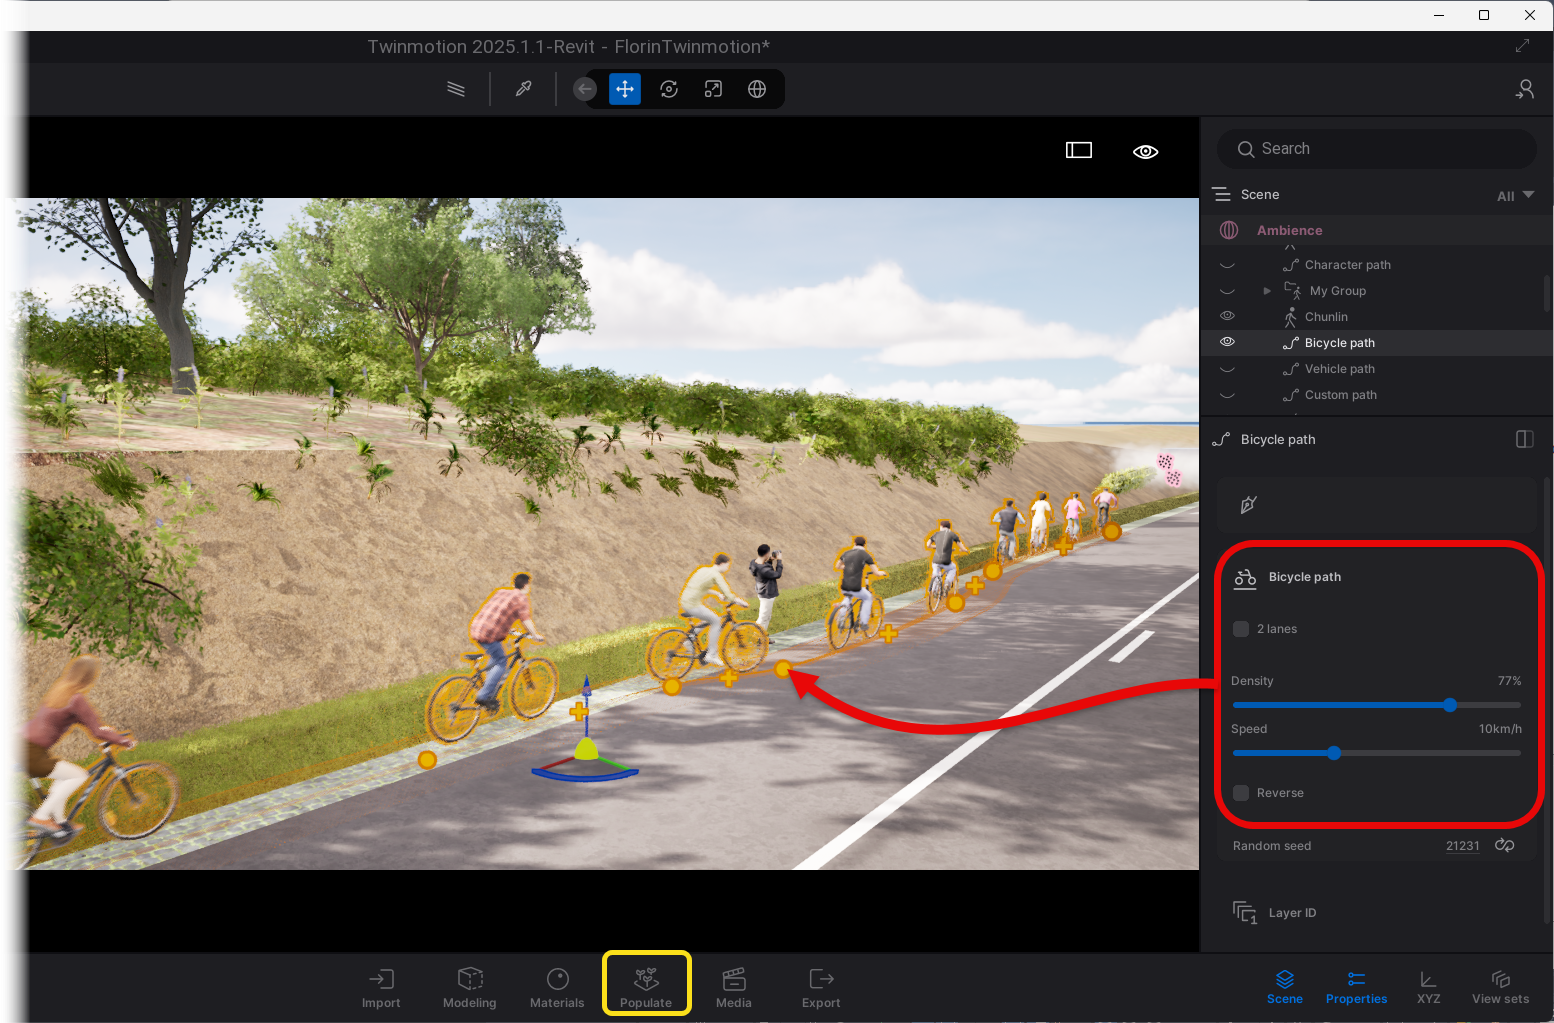This screenshot has height=1023, width=1554.
Task: Click the scene Search field
Action: [x=1376, y=149]
